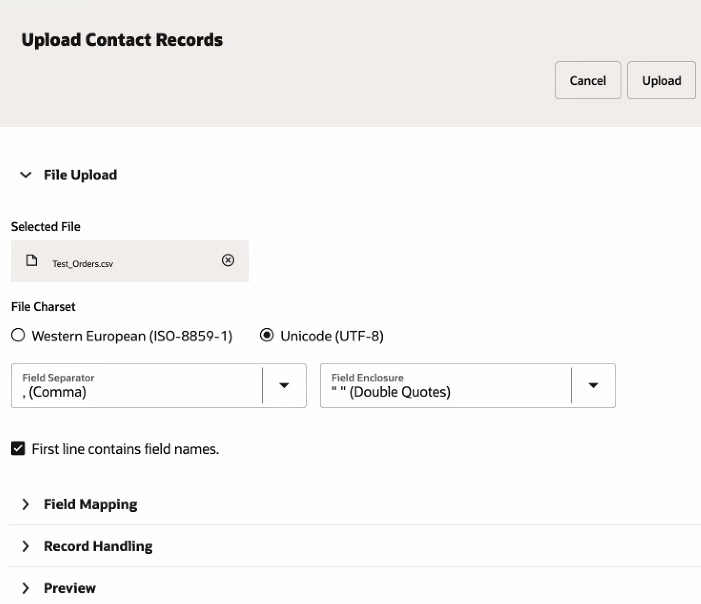Click the Field Mapping chevron arrow
Screen dimensions: 701x604
[x=25, y=504]
